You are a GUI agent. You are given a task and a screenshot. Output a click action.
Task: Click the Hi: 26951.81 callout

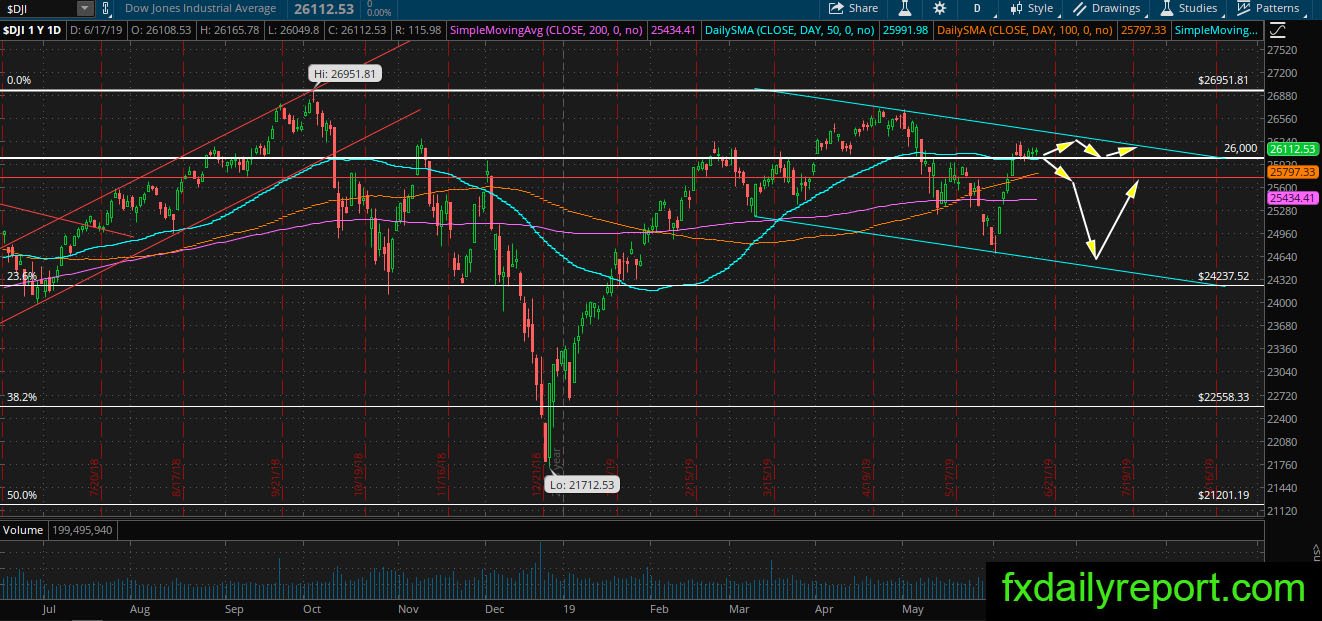click(x=345, y=74)
